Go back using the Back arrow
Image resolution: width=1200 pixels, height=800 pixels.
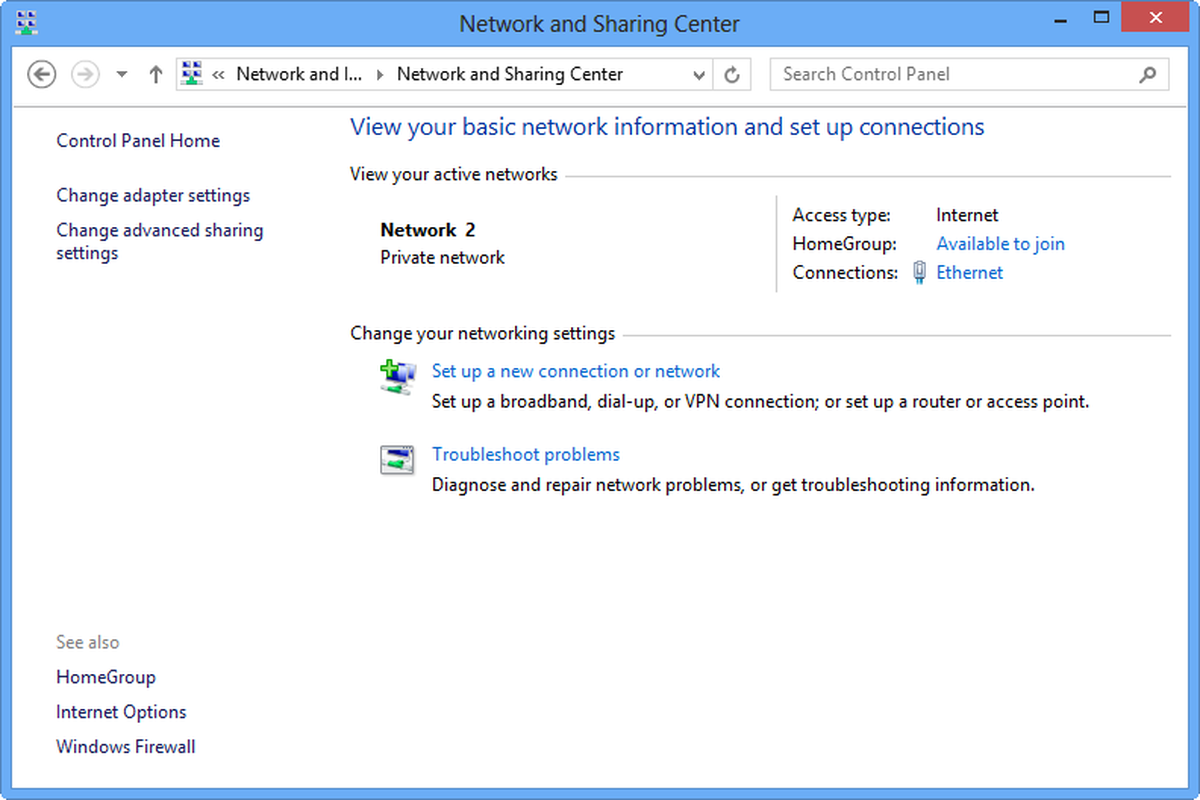pyautogui.click(x=41, y=73)
